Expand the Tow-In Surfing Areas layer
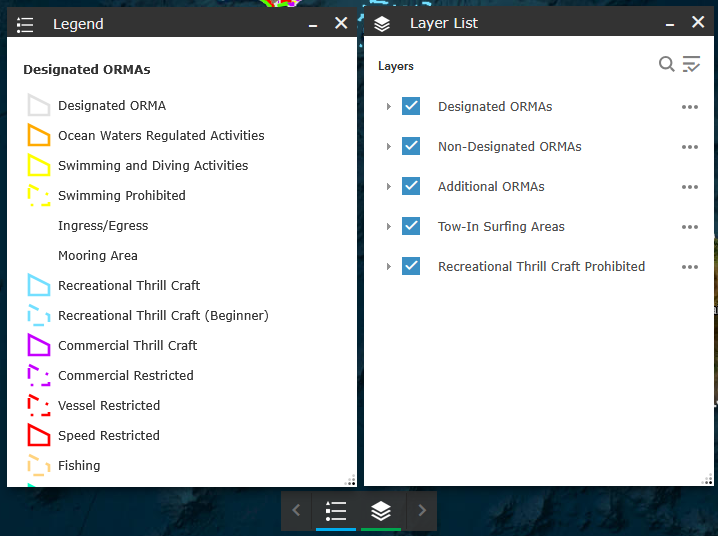The image size is (718, 536). [x=388, y=227]
